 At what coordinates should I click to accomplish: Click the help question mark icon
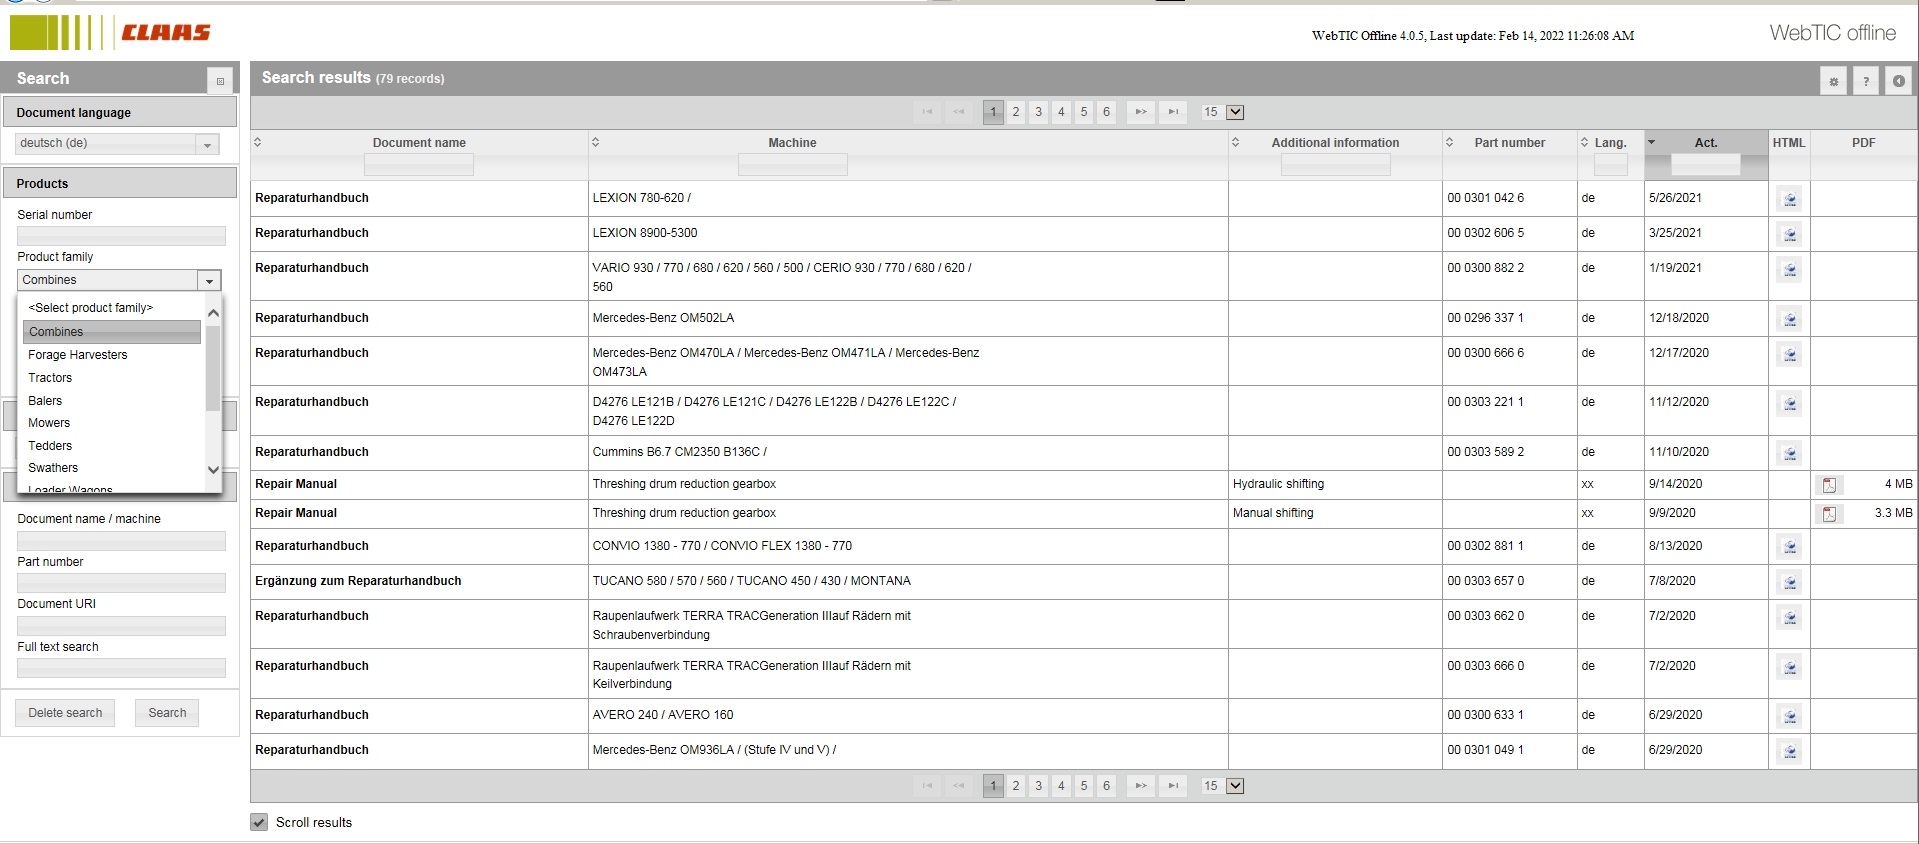click(x=1866, y=81)
